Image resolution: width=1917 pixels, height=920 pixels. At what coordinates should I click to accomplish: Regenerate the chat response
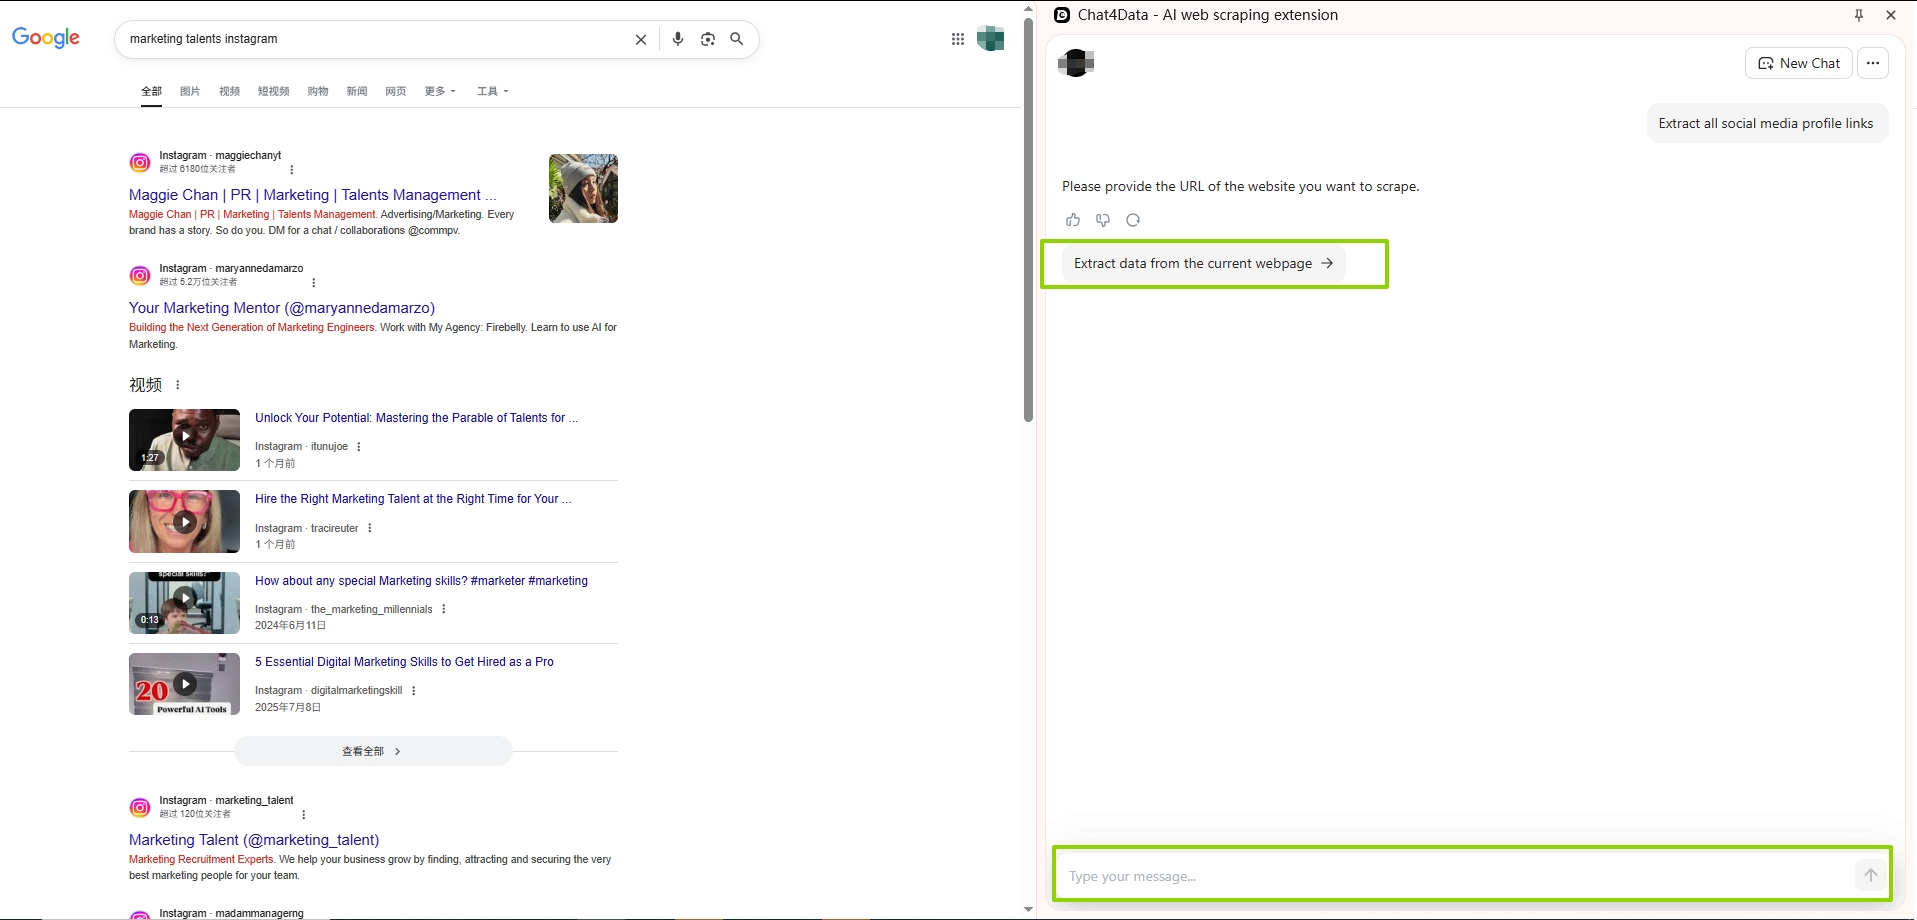1133,220
